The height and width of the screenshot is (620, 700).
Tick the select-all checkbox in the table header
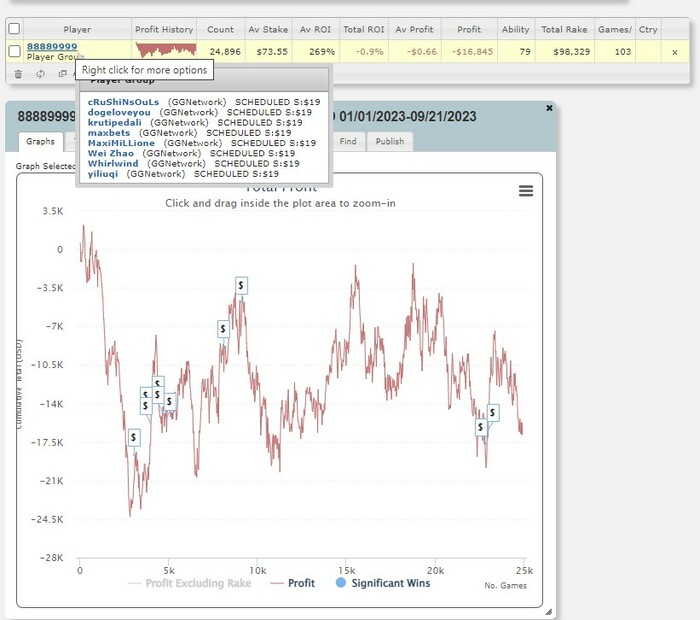click(x=14, y=29)
